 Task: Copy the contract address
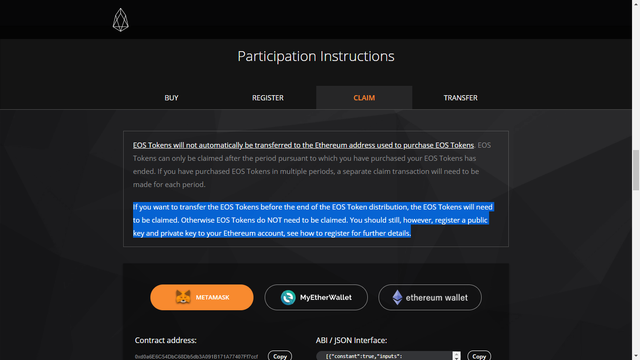[x=280, y=356]
